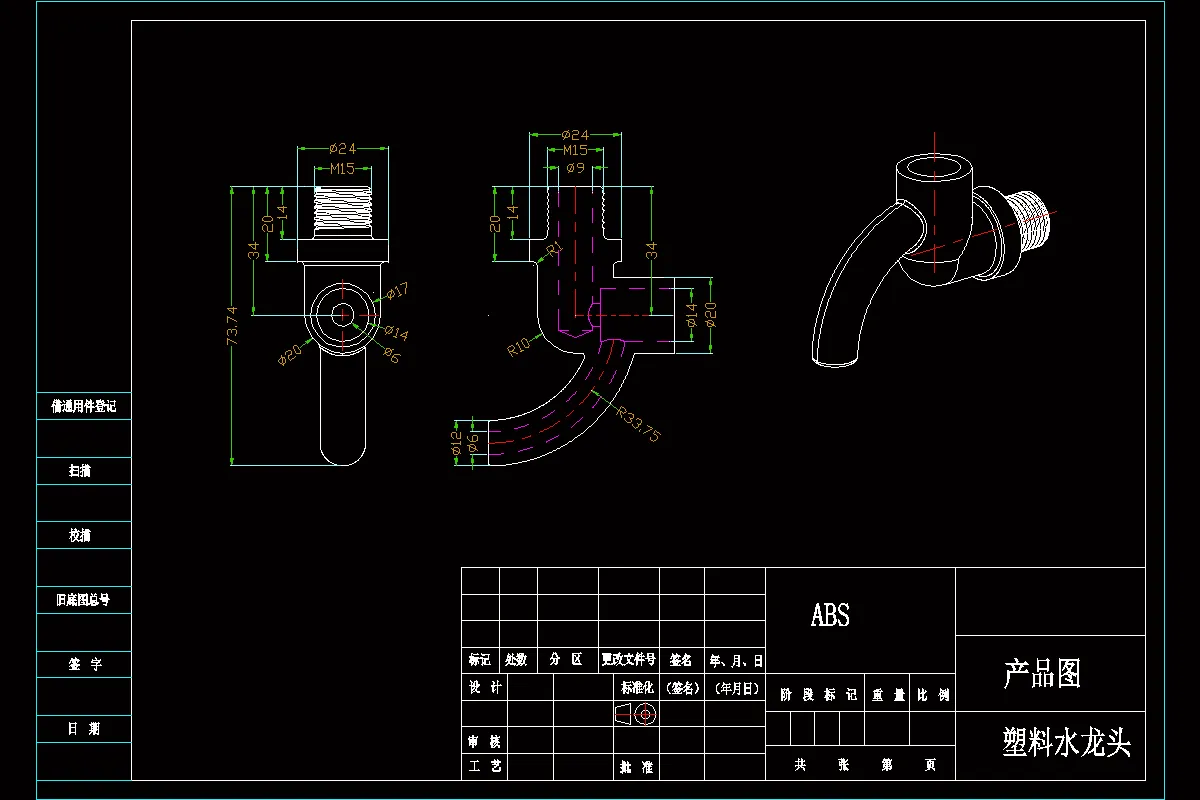
Task: Select the ø24 dimension above the section view
Action: pyautogui.click(x=575, y=134)
